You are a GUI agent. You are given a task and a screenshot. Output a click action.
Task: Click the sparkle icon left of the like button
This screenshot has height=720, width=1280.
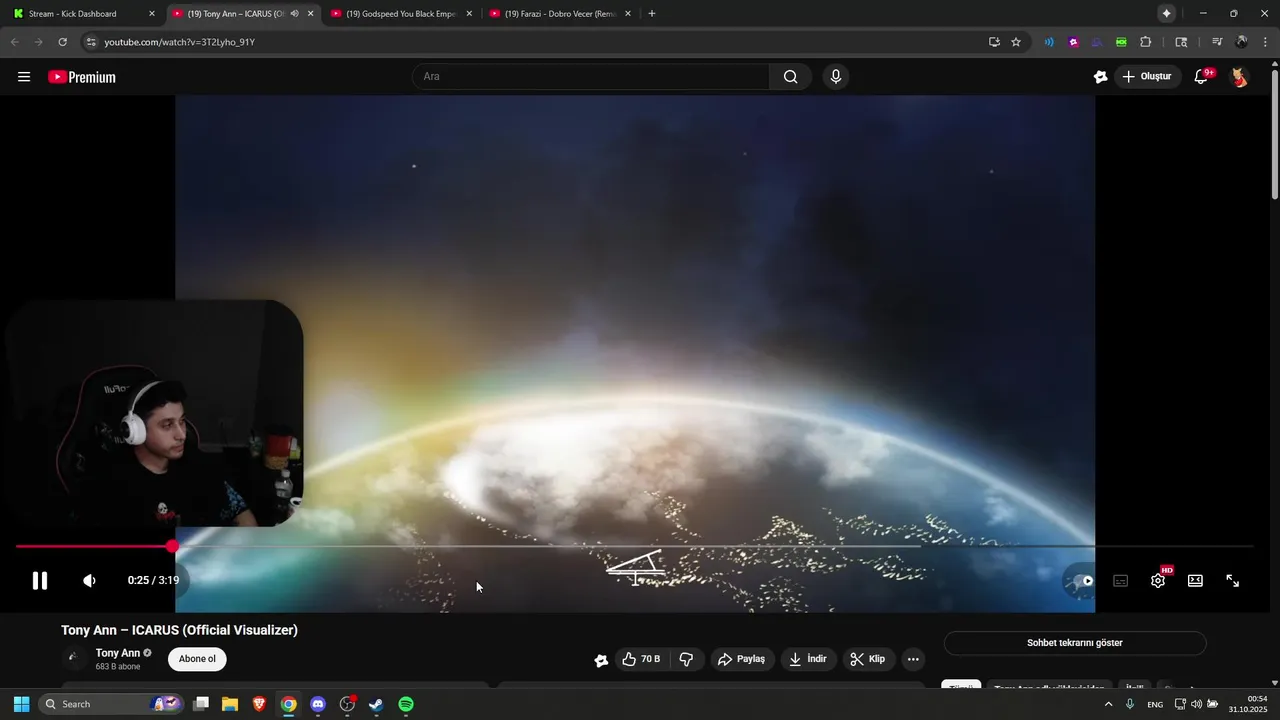(x=601, y=660)
